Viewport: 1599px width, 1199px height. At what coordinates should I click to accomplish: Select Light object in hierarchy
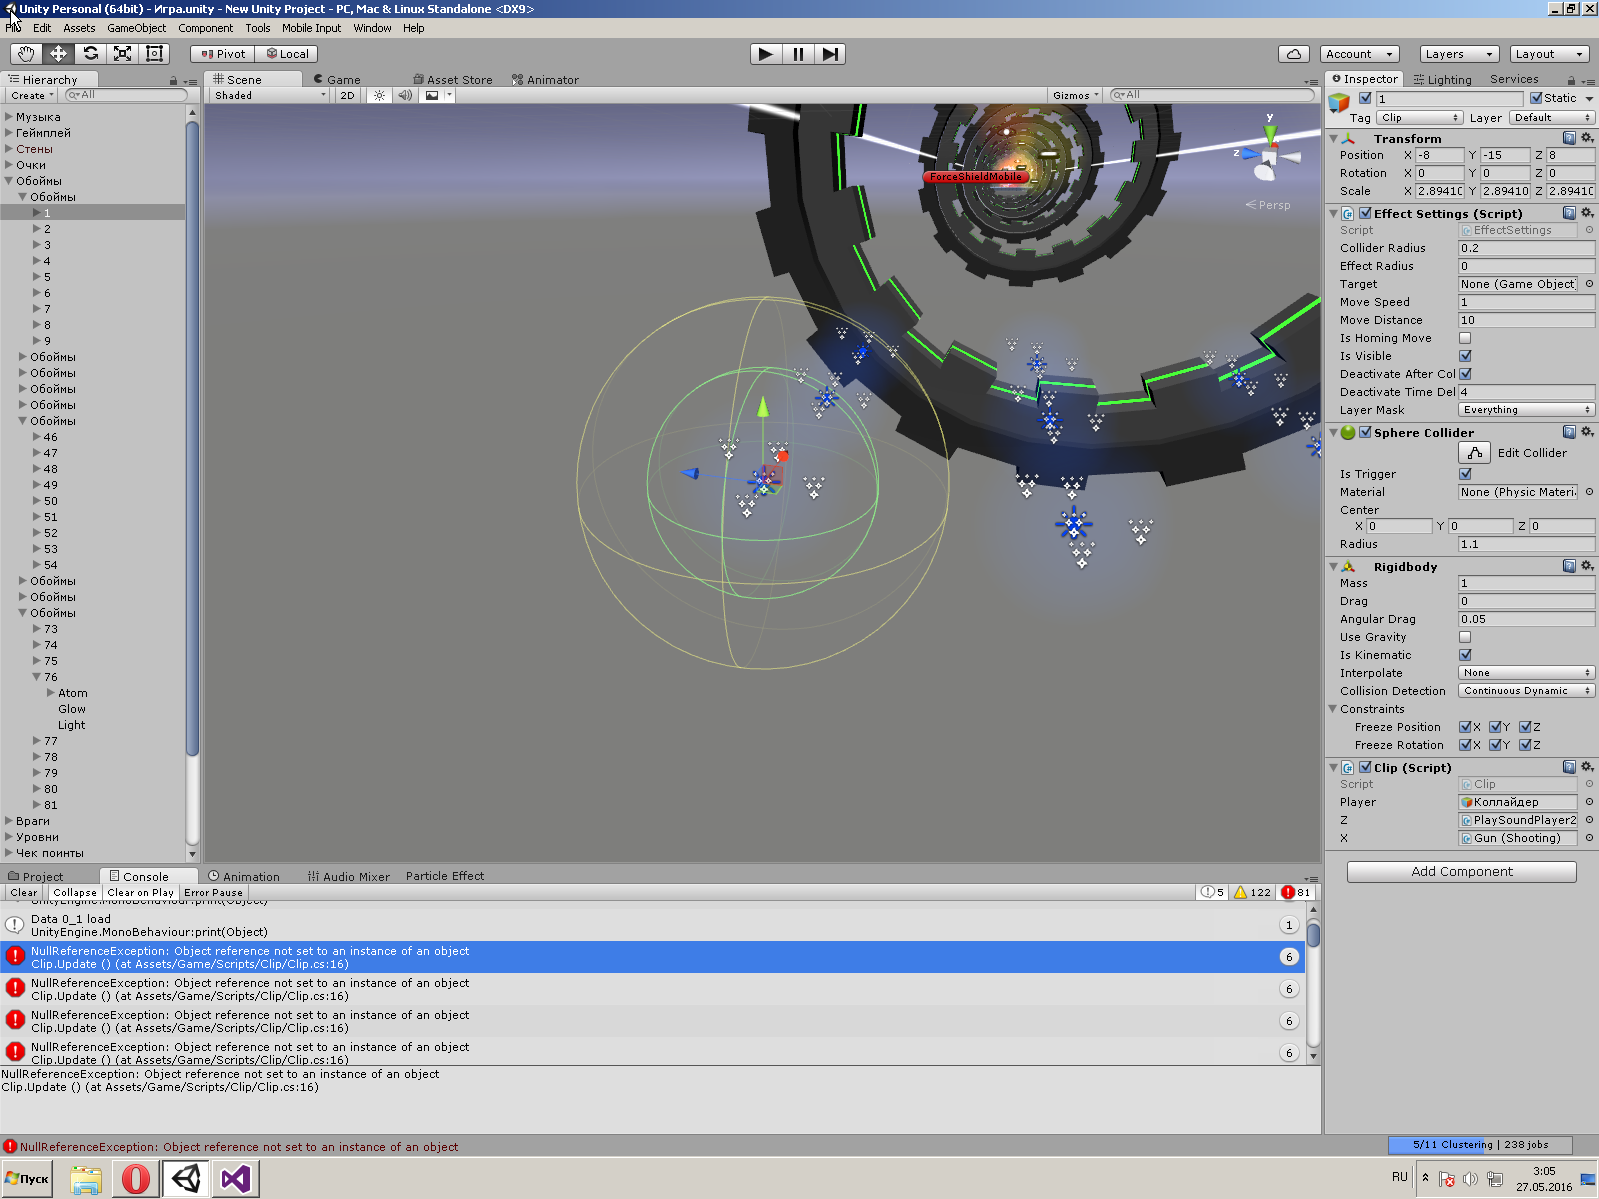(72, 725)
